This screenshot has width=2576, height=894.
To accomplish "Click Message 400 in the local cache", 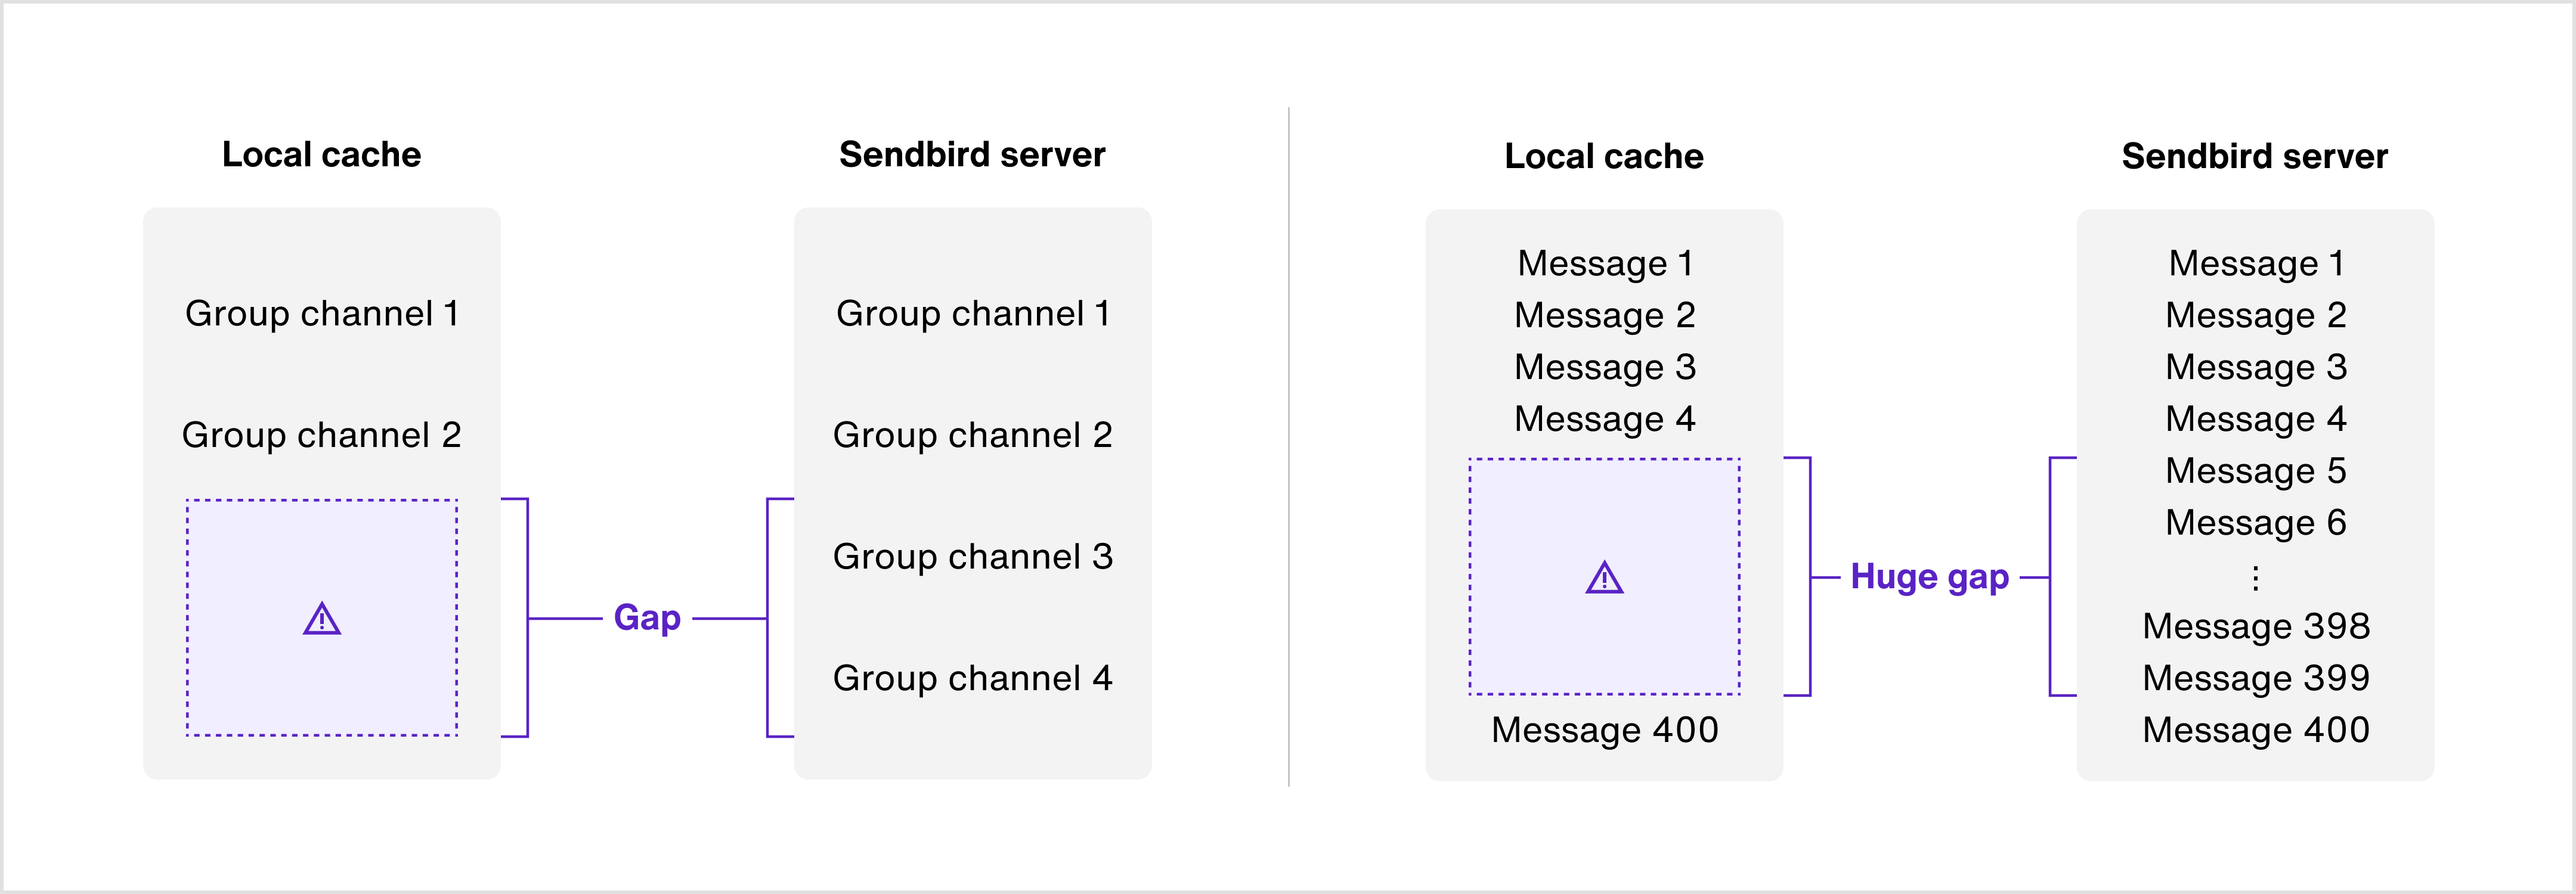I will point(1604,730).
